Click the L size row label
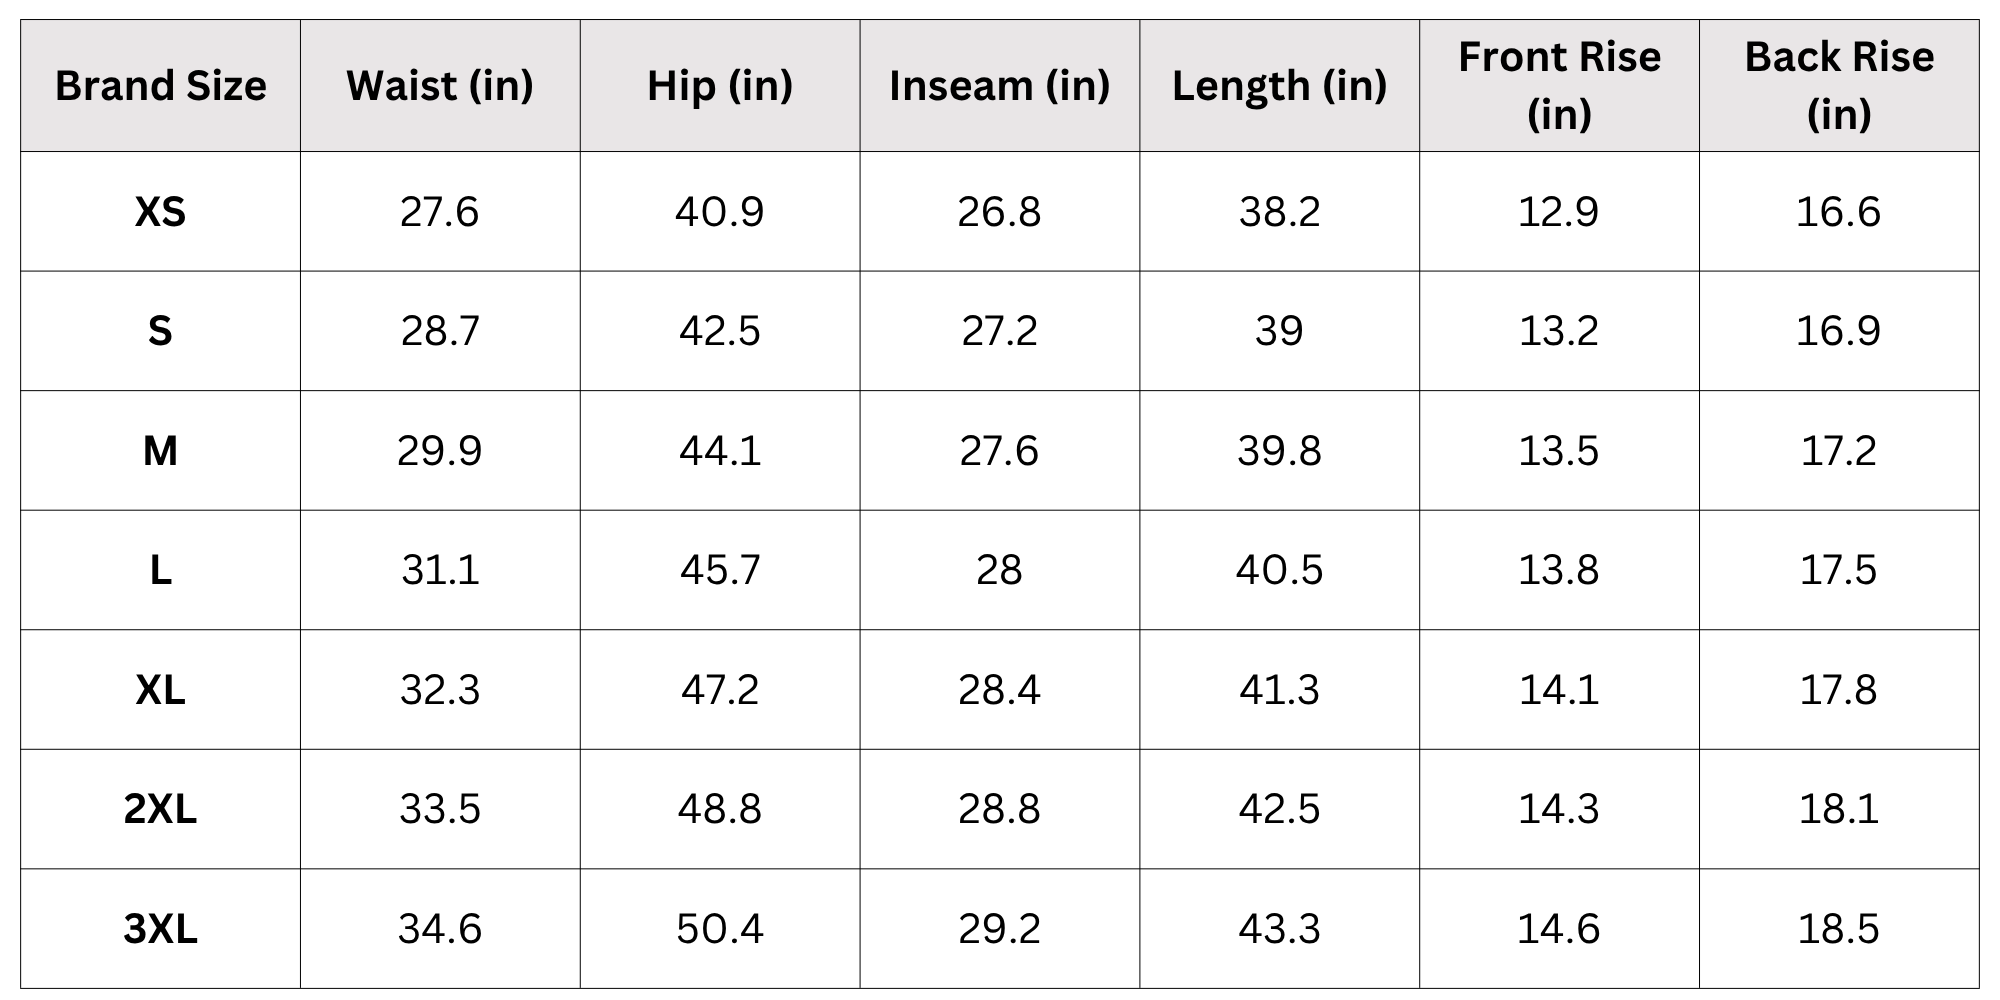 (x=160, y=570)
